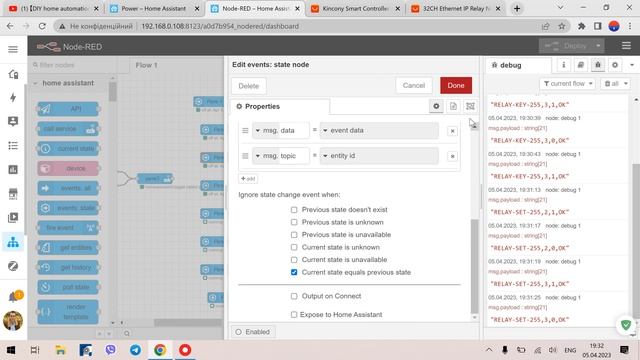Viewport: 640px width, 360px height.
Task: Click the add property button
Action: pos(248,178)
